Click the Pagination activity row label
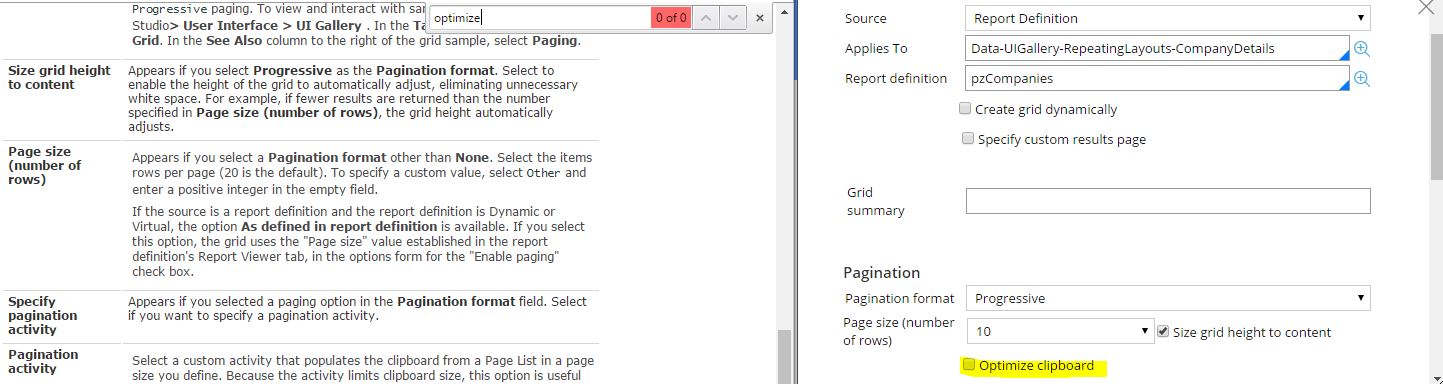Image resolution: width=1443 pixels, height=384 pixels. [x=43, y=361]
